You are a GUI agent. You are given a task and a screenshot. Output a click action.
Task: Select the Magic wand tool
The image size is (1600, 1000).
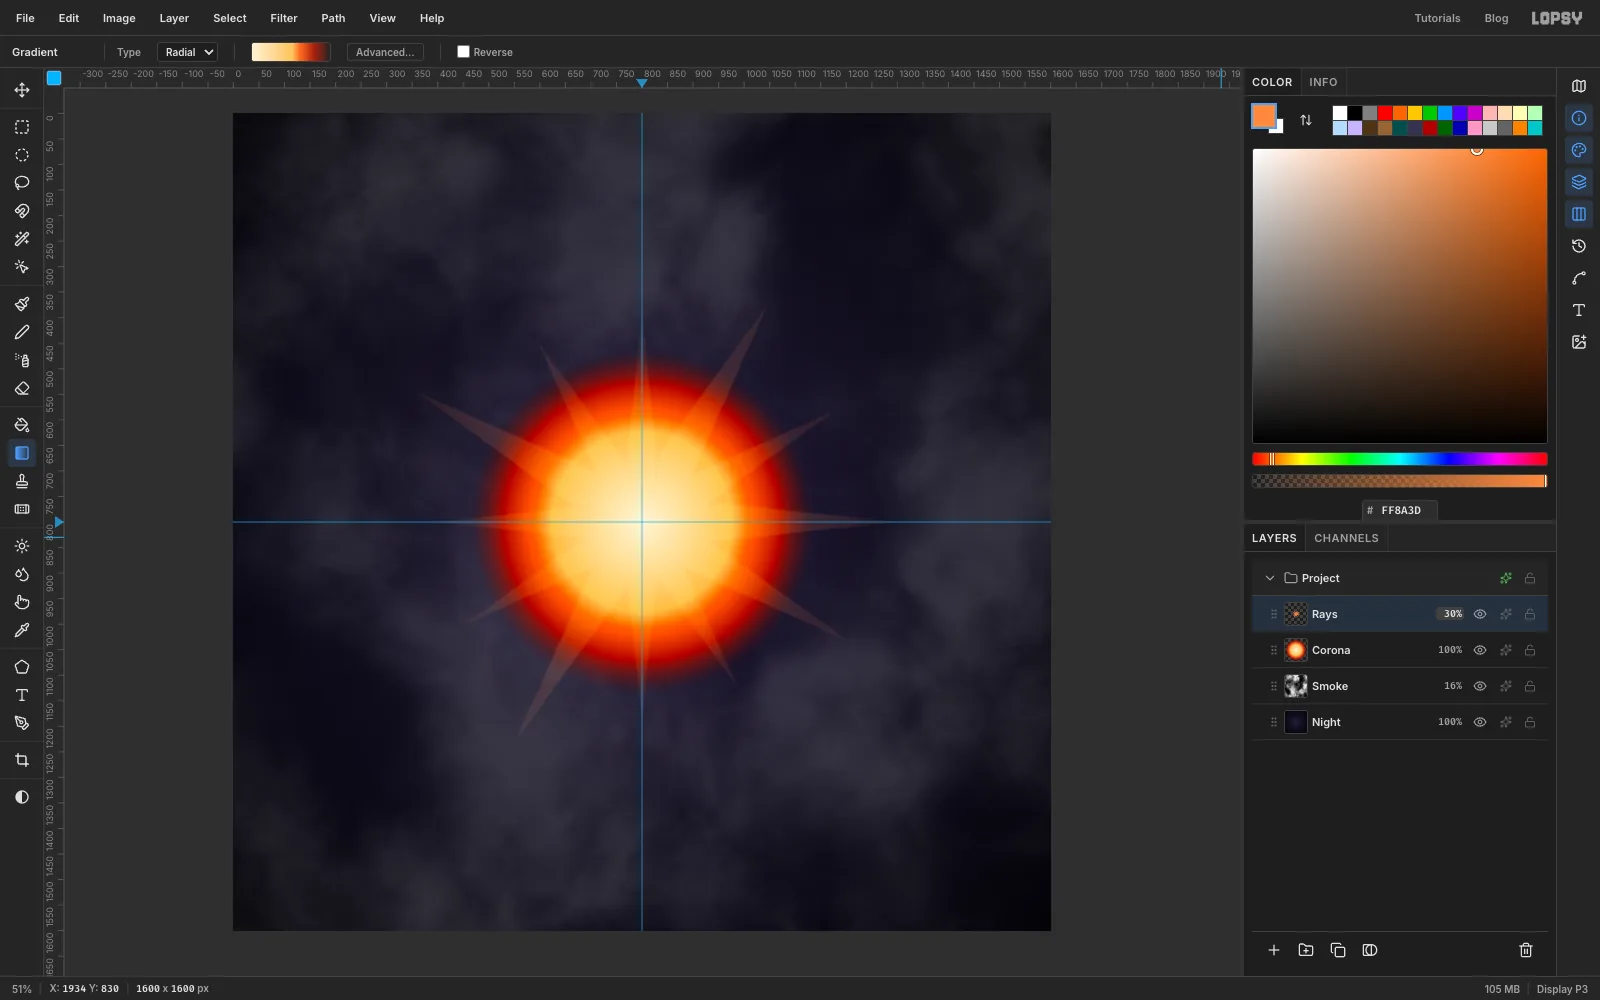pos(22,239)
